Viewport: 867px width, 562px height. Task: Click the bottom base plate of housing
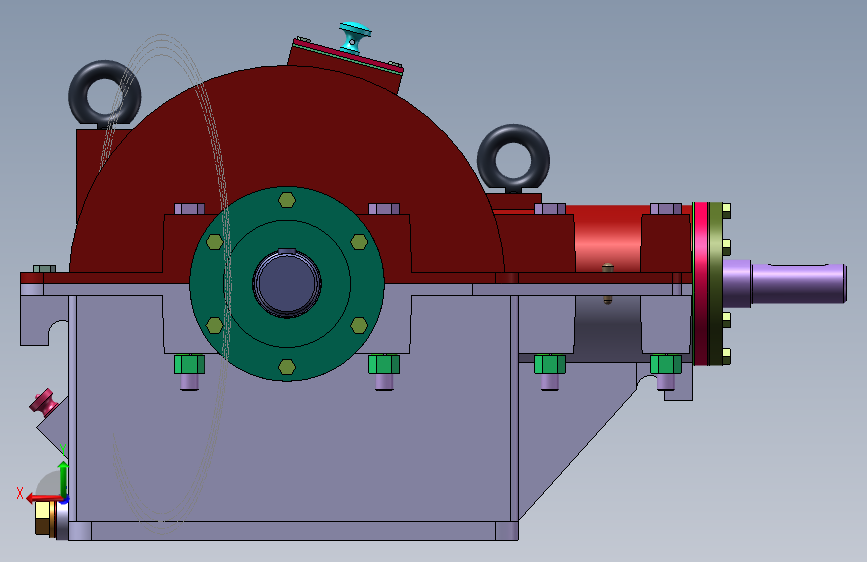coord(293,531)
